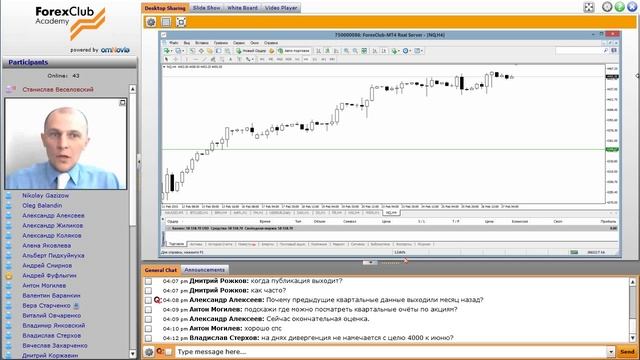The height and width of the screenshot is (360, 640).
Task: Open MT4 Strategy Tester toolbar icon
Action: 227,51
